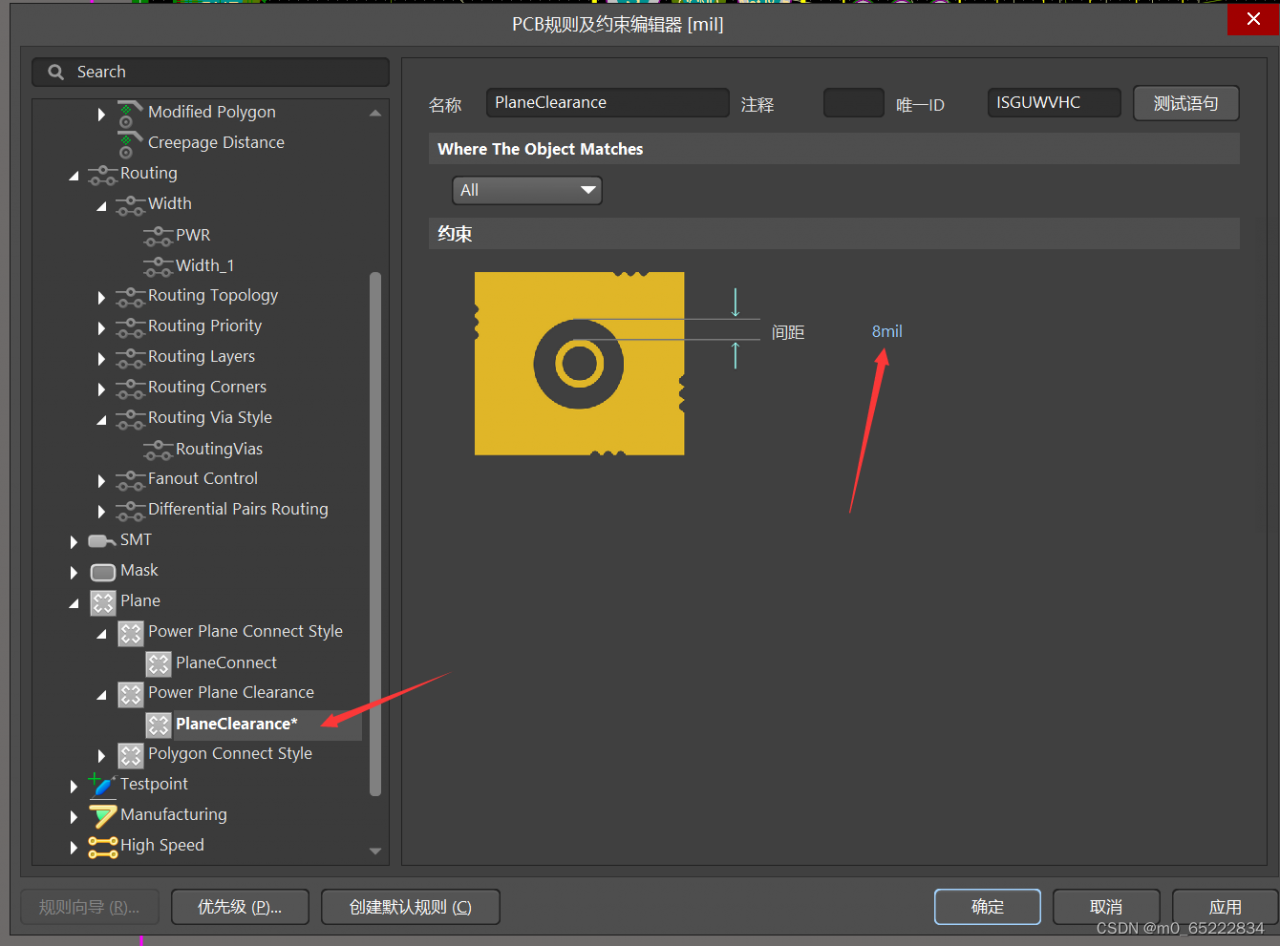The width and height of the screenshot is (1280, 946).
Task: Click the Routing category icon
Action: point(103,174)
